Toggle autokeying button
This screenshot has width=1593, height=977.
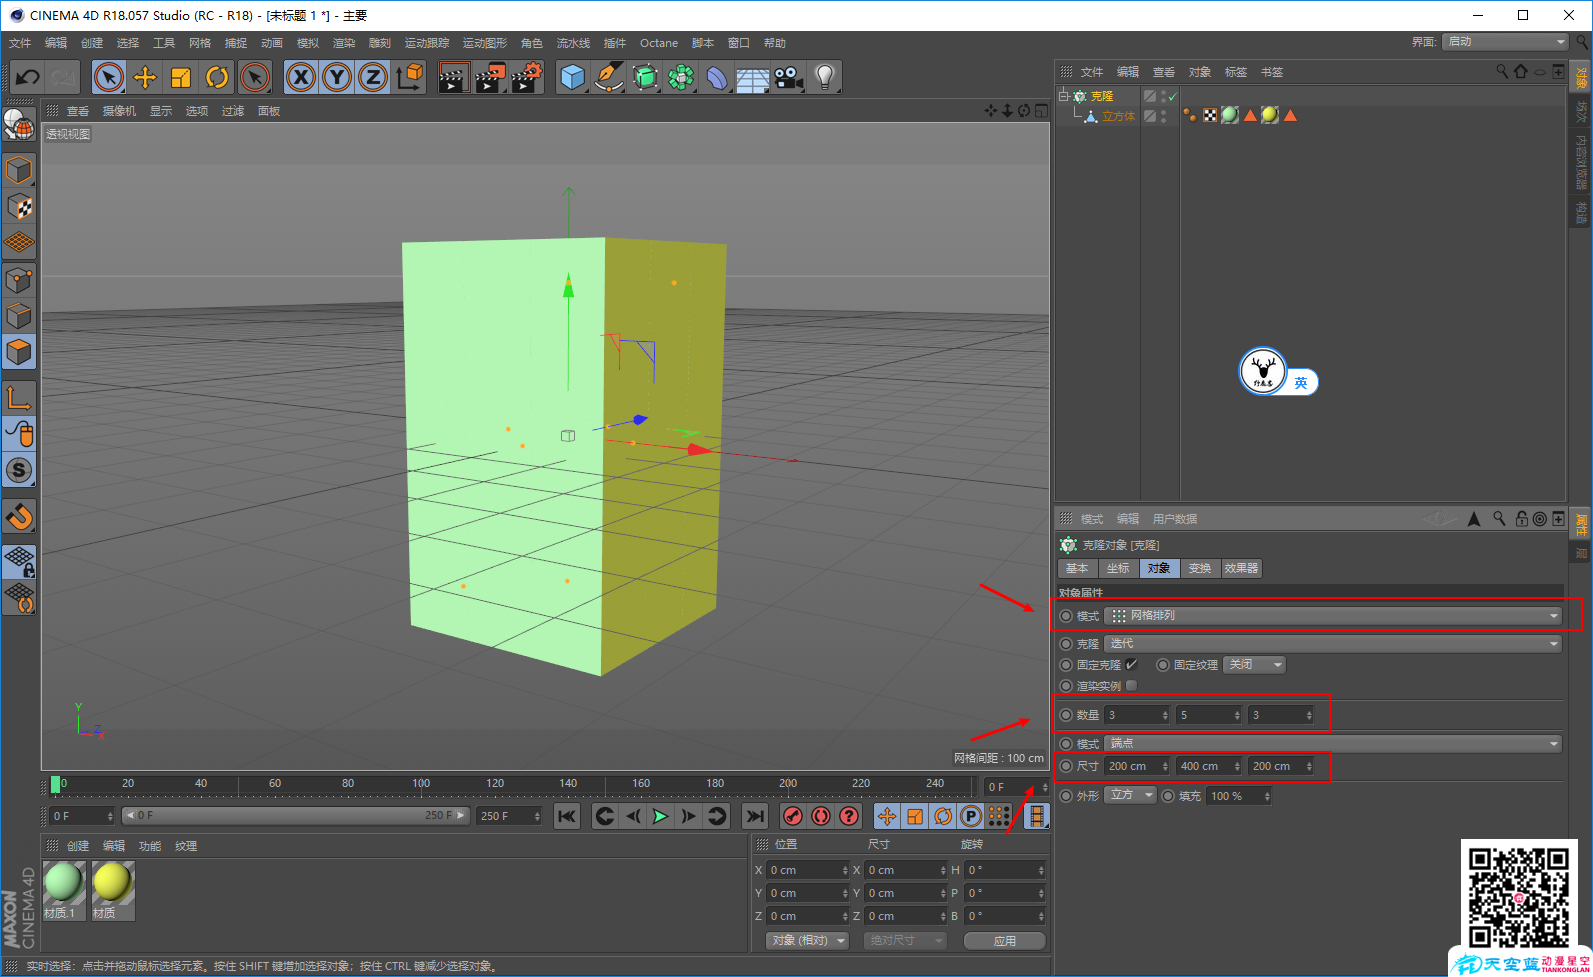point(821,816)
